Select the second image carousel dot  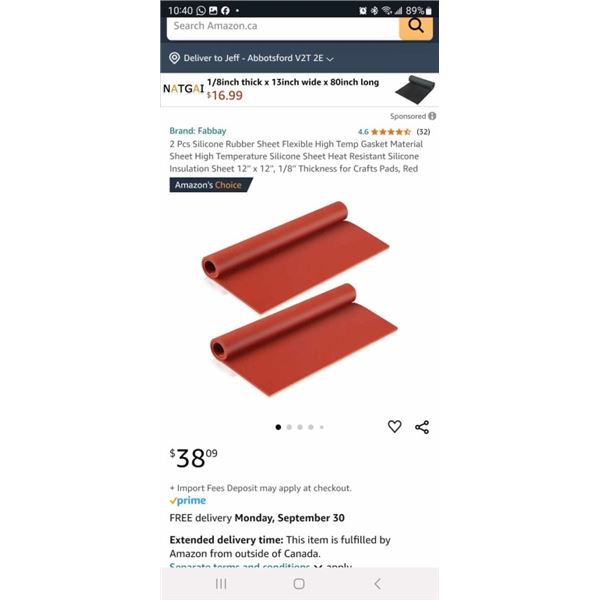289,427
